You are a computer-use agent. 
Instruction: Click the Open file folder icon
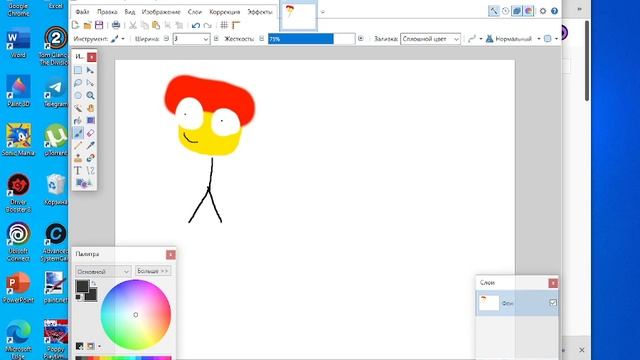(x=87, y=25)
